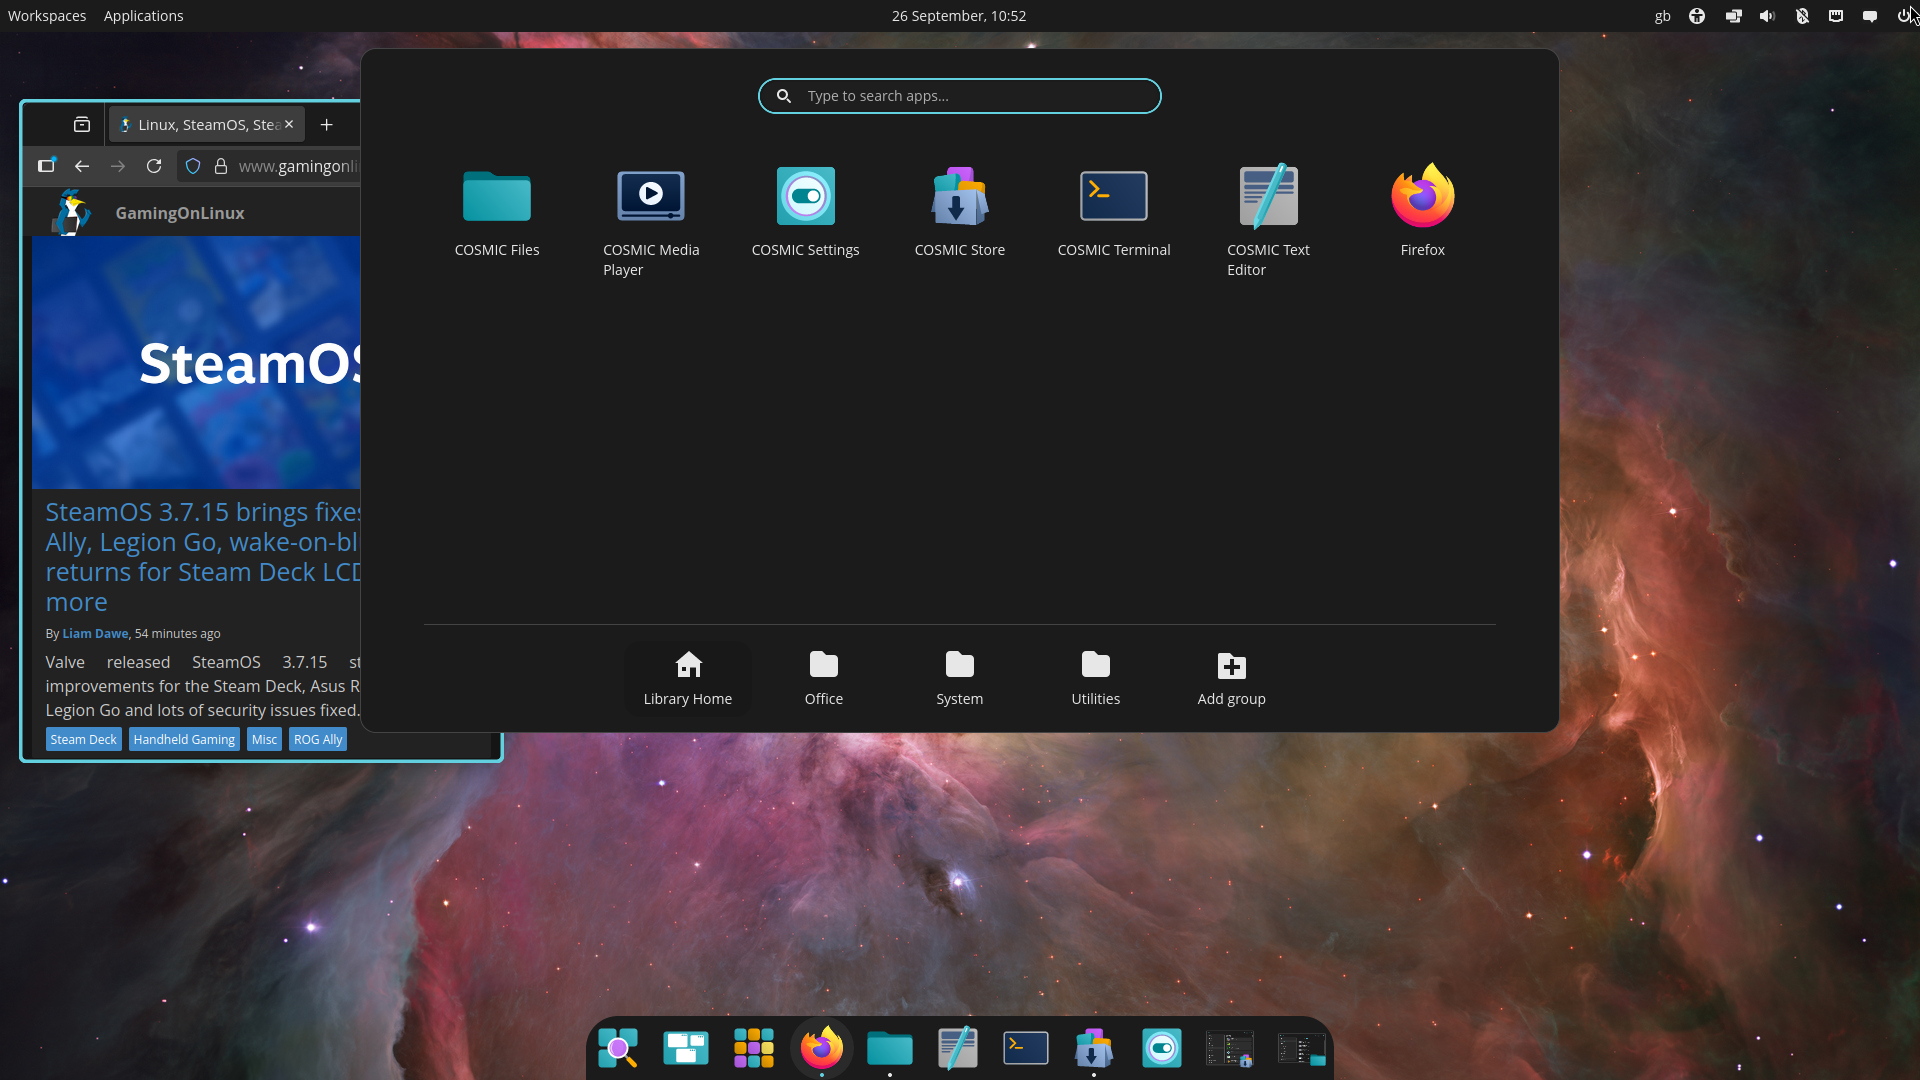Open COSMIC Text Editor from the dock
1920x1080 pixels.
tap(958, 1048)
